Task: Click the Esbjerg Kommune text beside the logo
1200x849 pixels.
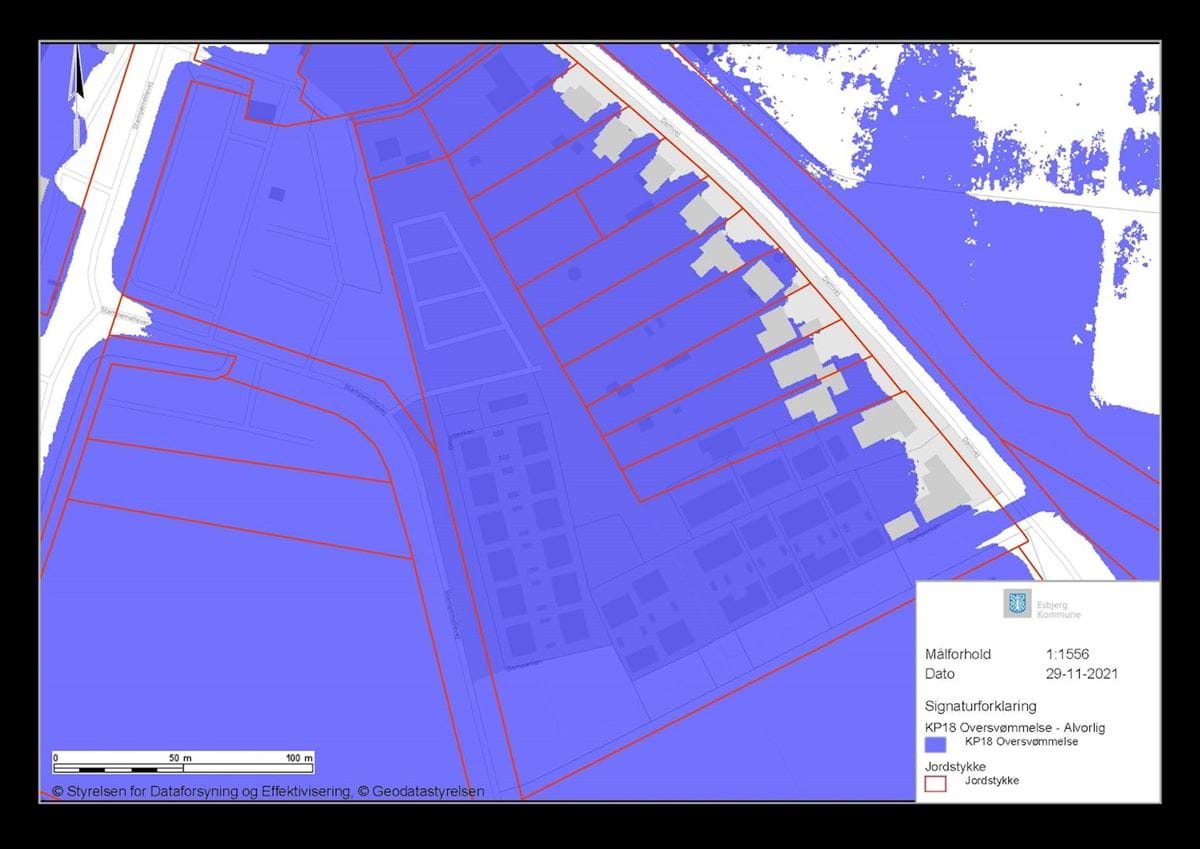Action: pyautogui.click(x=1058, y=608)
